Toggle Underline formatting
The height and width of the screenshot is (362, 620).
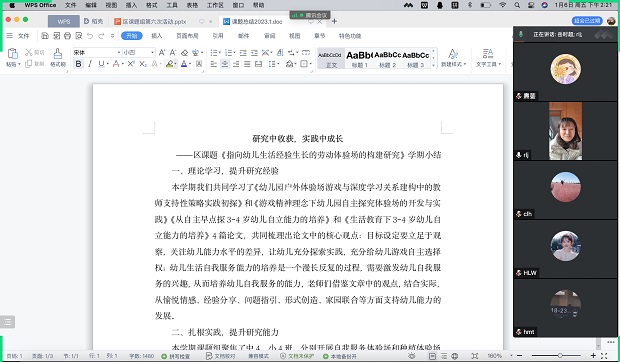(x=101, y=64)
